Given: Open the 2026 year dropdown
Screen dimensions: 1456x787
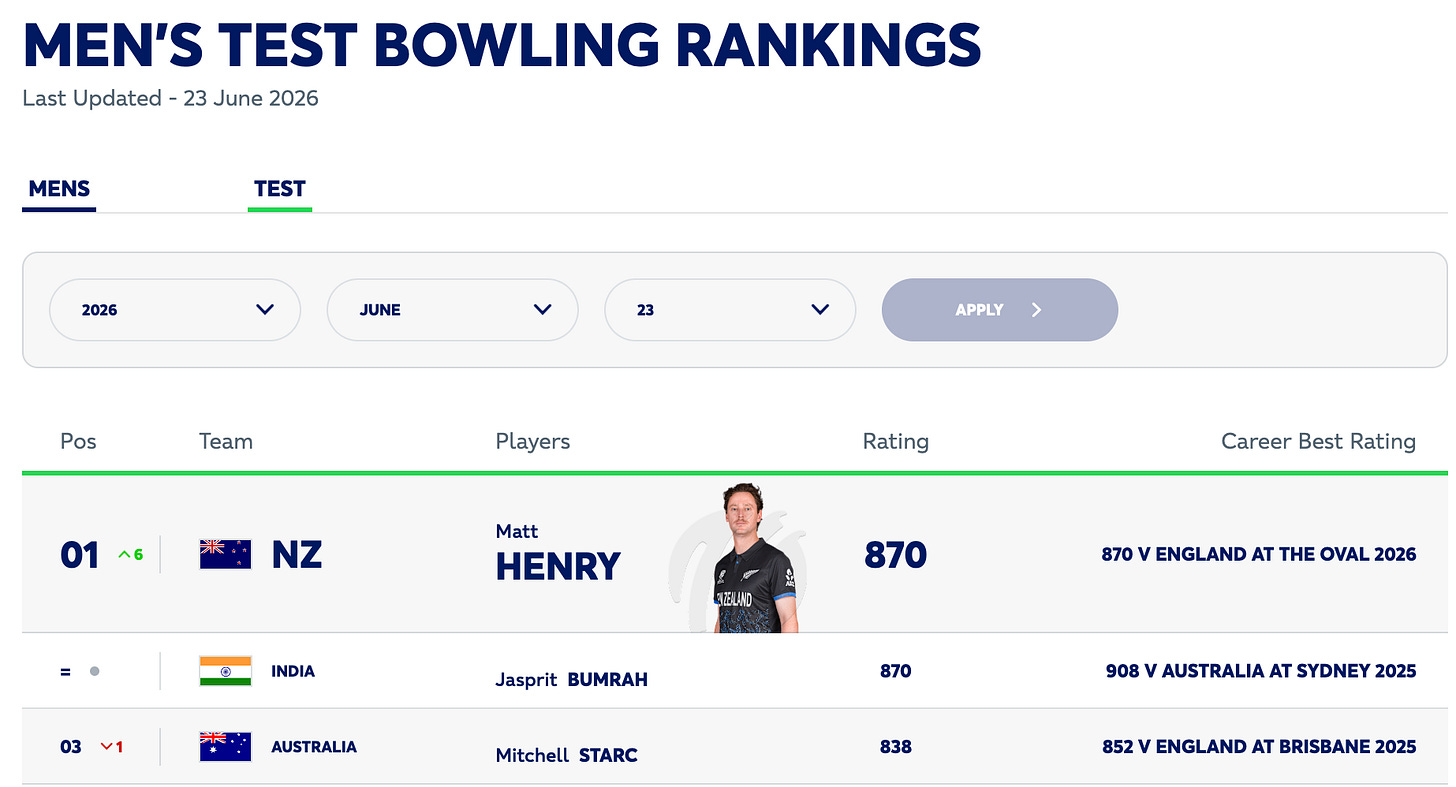Looking at the screenshot, I should pyautogui.click(x=175, y=310).
